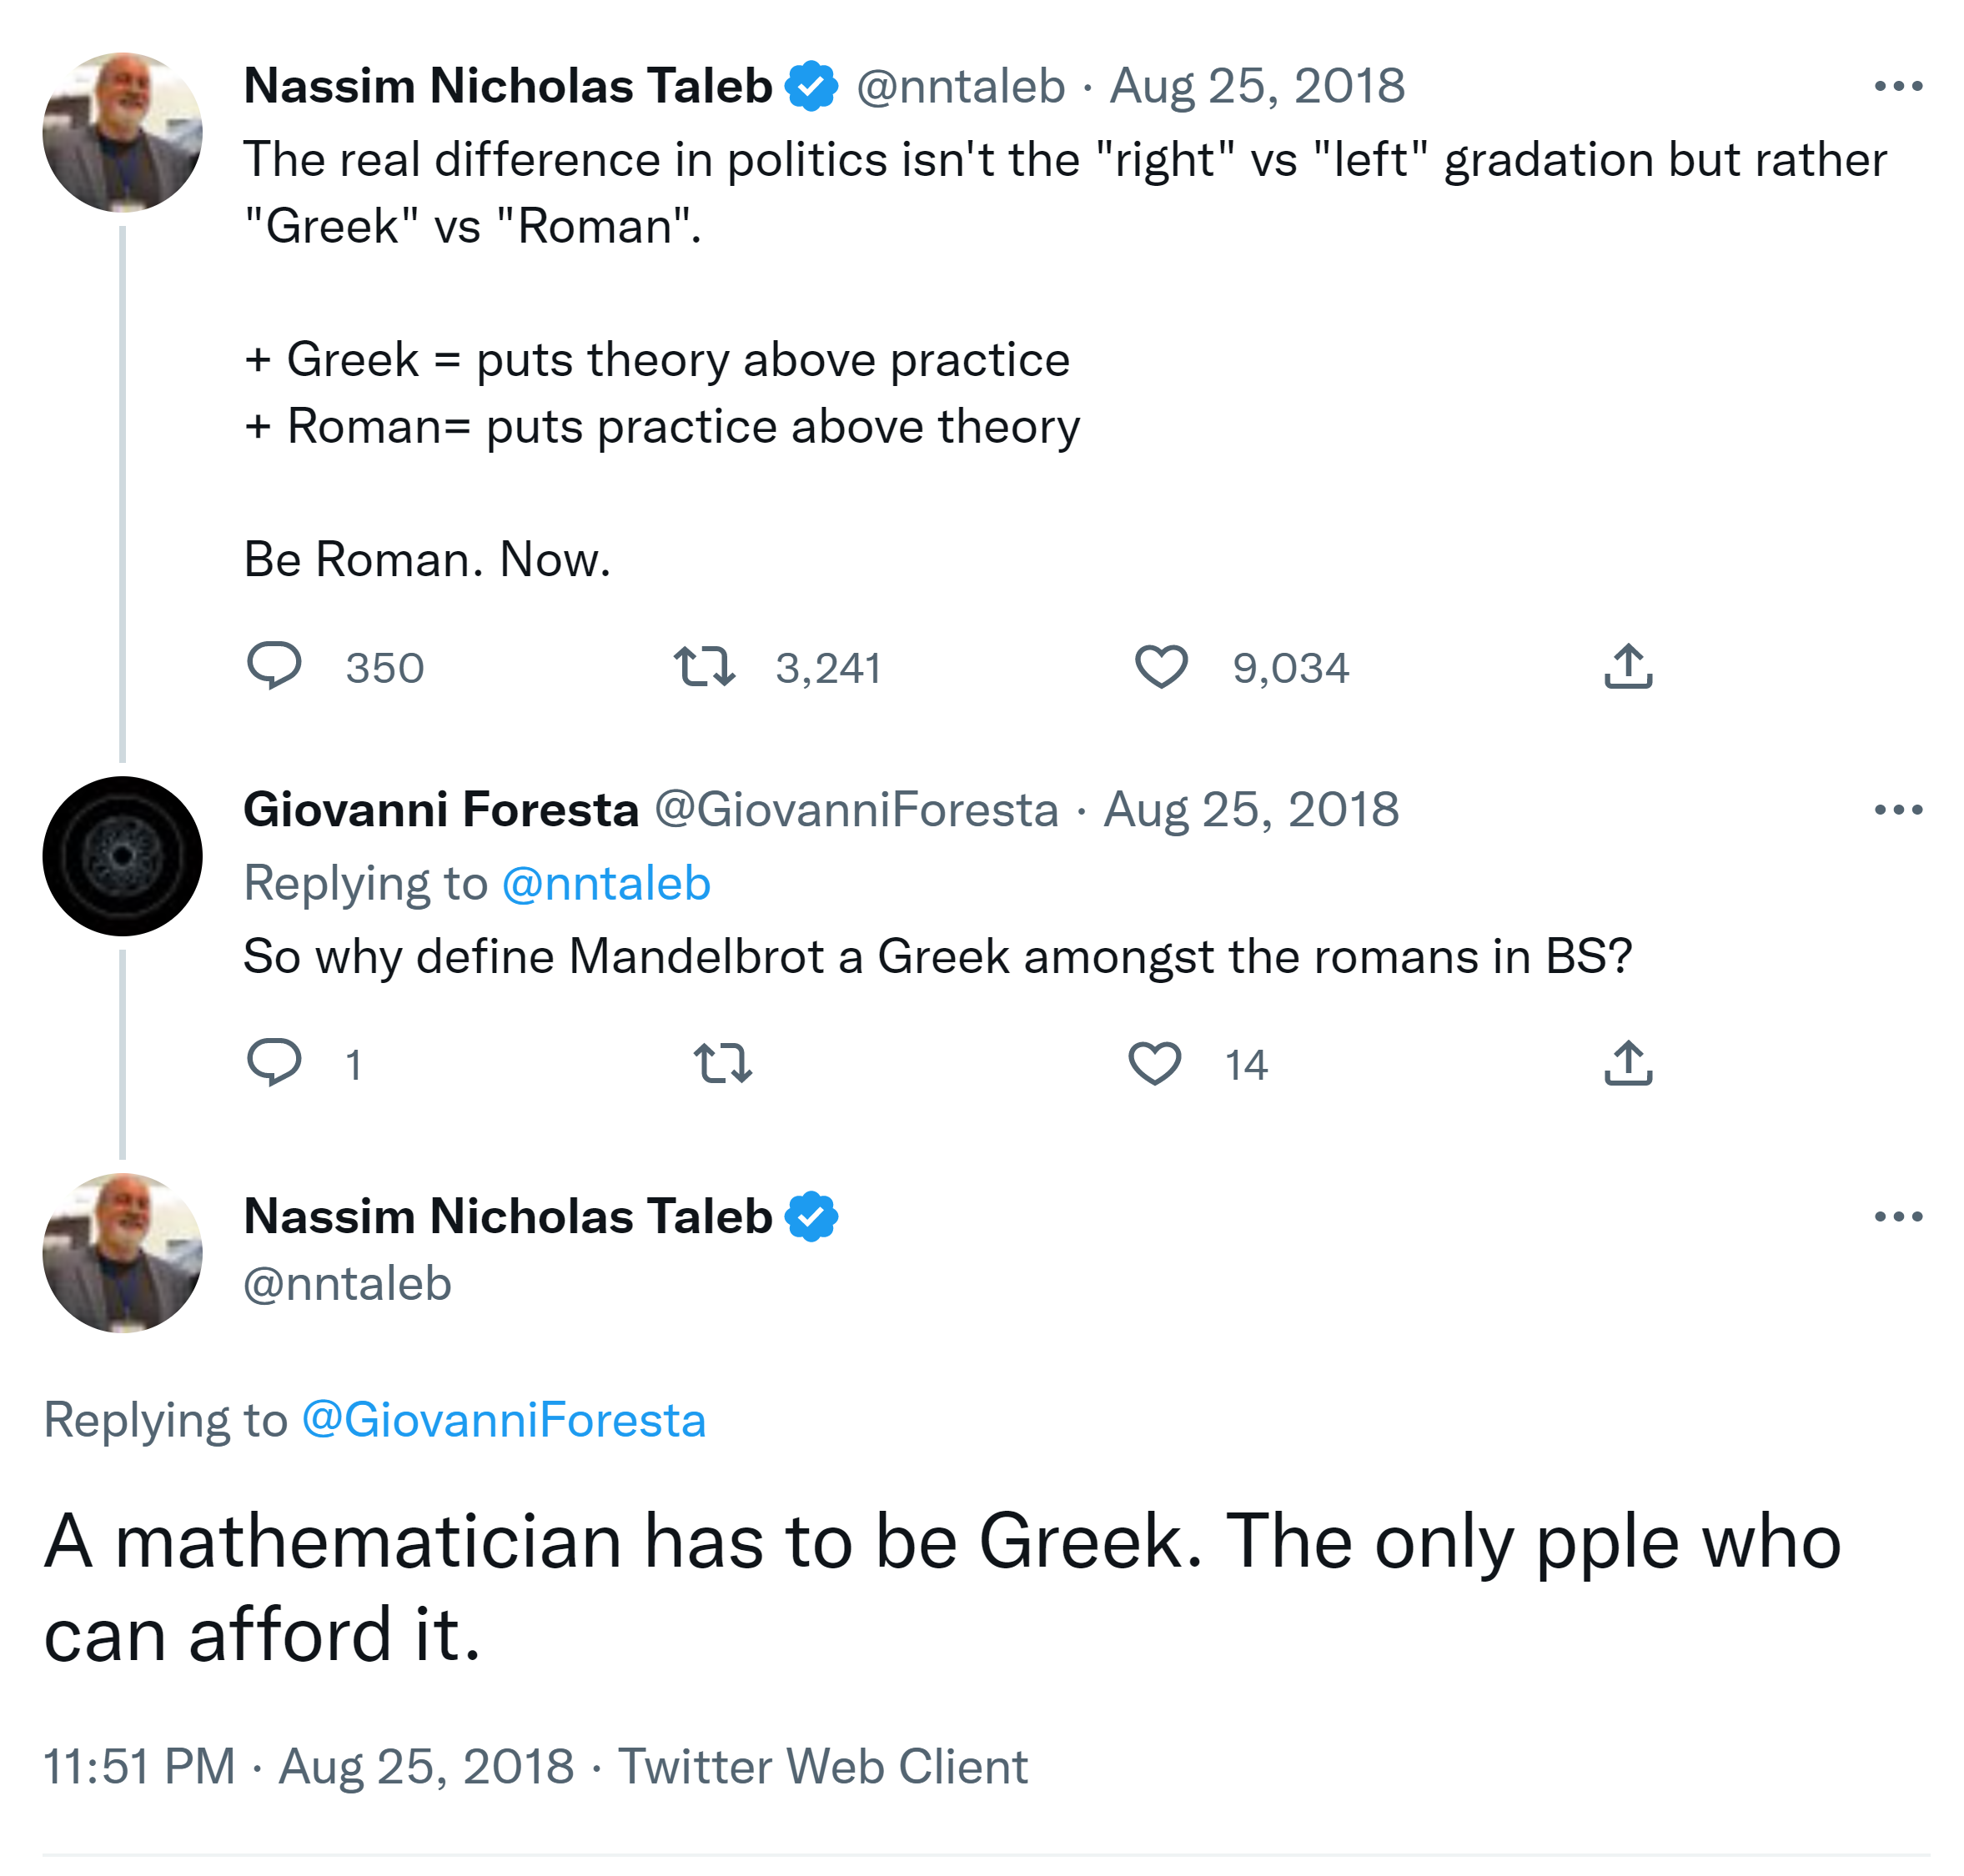This screenshot has width=1964, height=1876.
Task: Open Giovanni Foresta's profile picture
Action: 122,856
